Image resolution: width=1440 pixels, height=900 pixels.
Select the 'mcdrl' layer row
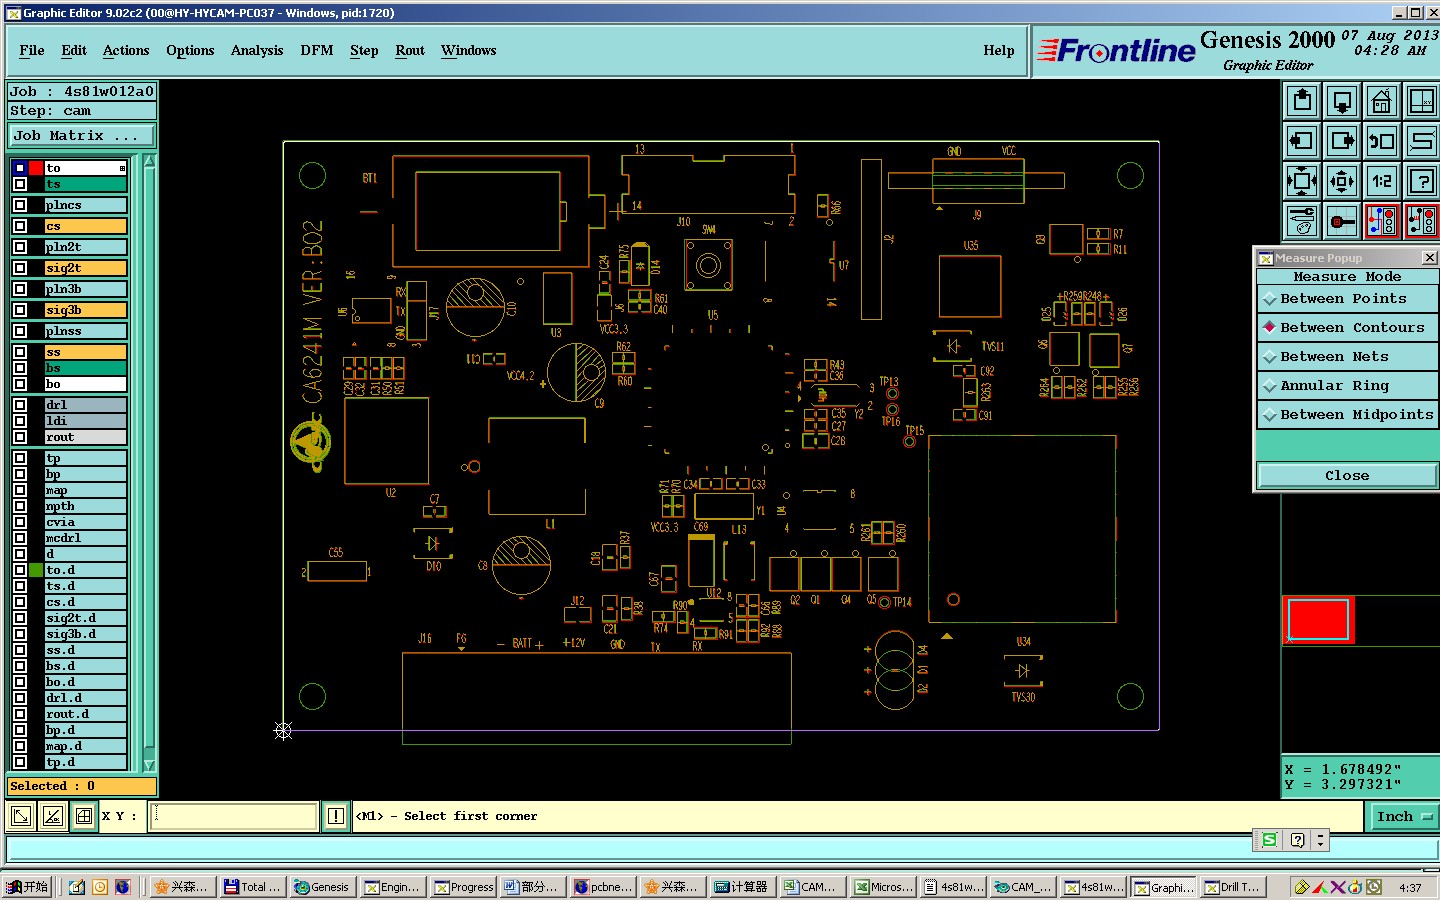tap(86, 538)
